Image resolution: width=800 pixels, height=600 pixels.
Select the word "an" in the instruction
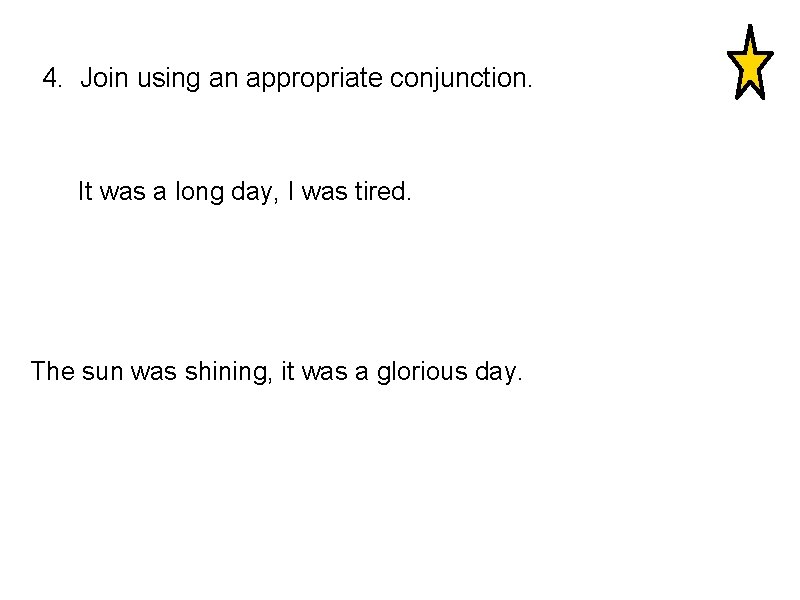[x=223, y=81]
